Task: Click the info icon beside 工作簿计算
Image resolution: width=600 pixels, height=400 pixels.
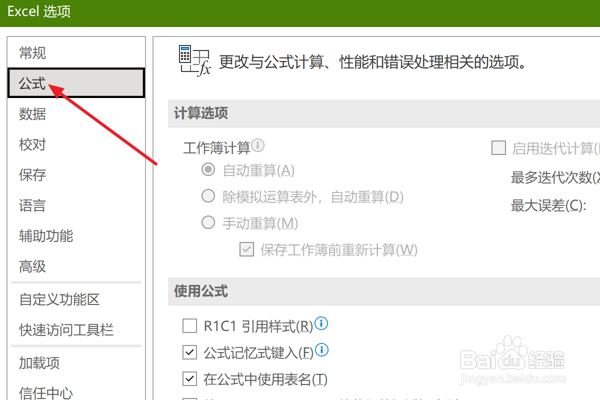Action: pos(258,145)
